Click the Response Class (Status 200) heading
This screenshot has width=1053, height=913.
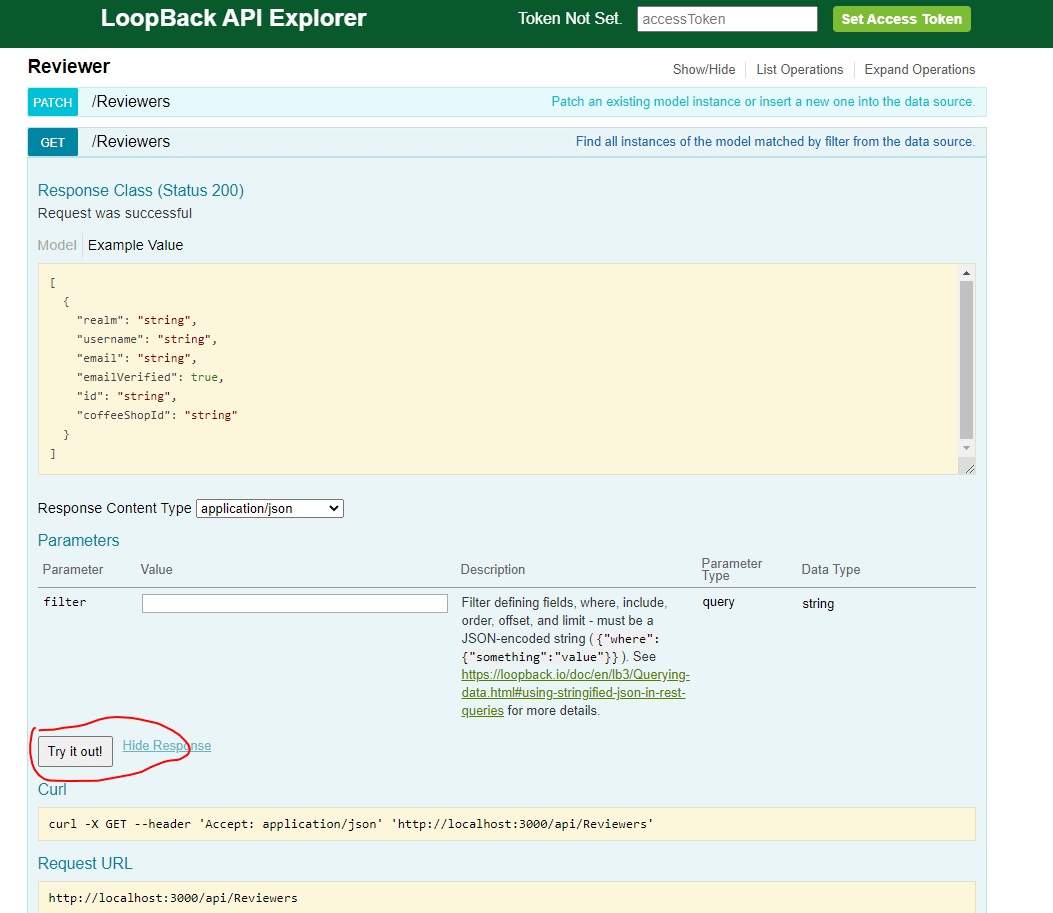click(140, 191)
